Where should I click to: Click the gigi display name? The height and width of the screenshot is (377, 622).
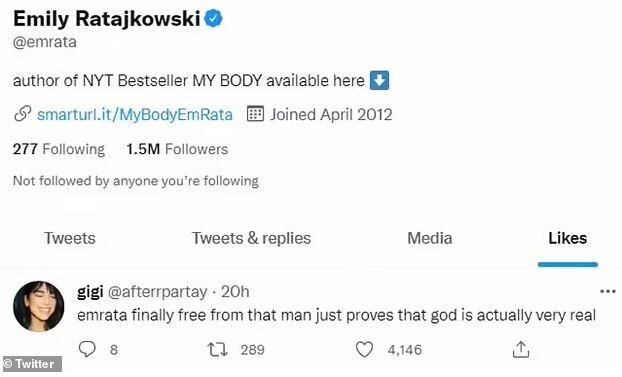coord(90,292)
